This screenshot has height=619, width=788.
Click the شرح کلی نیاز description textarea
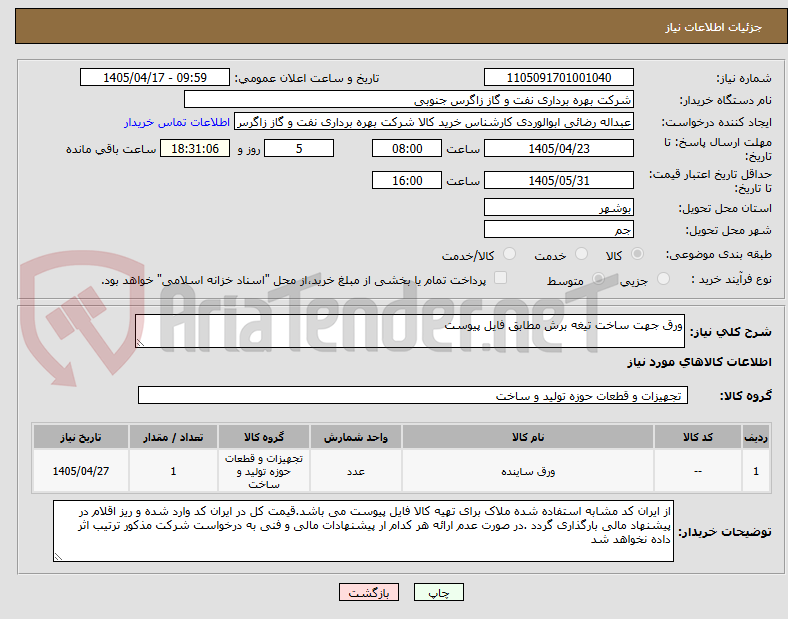tap(410, 331)
